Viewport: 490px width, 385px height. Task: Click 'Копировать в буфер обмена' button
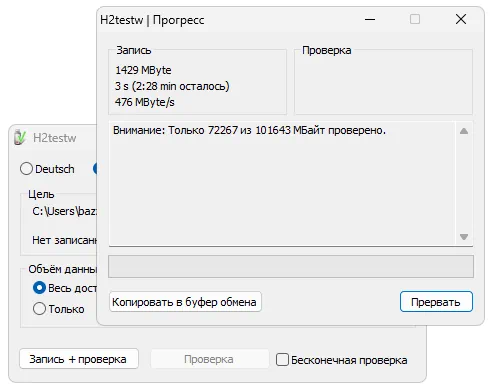click(x=185, y=302)
